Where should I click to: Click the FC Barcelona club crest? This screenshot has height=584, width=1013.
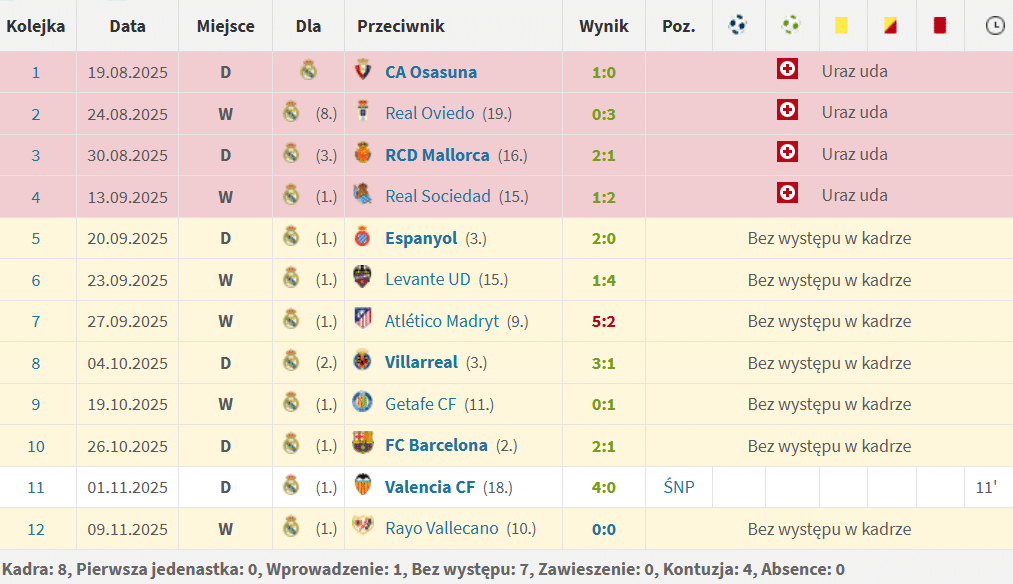[363, 445]
